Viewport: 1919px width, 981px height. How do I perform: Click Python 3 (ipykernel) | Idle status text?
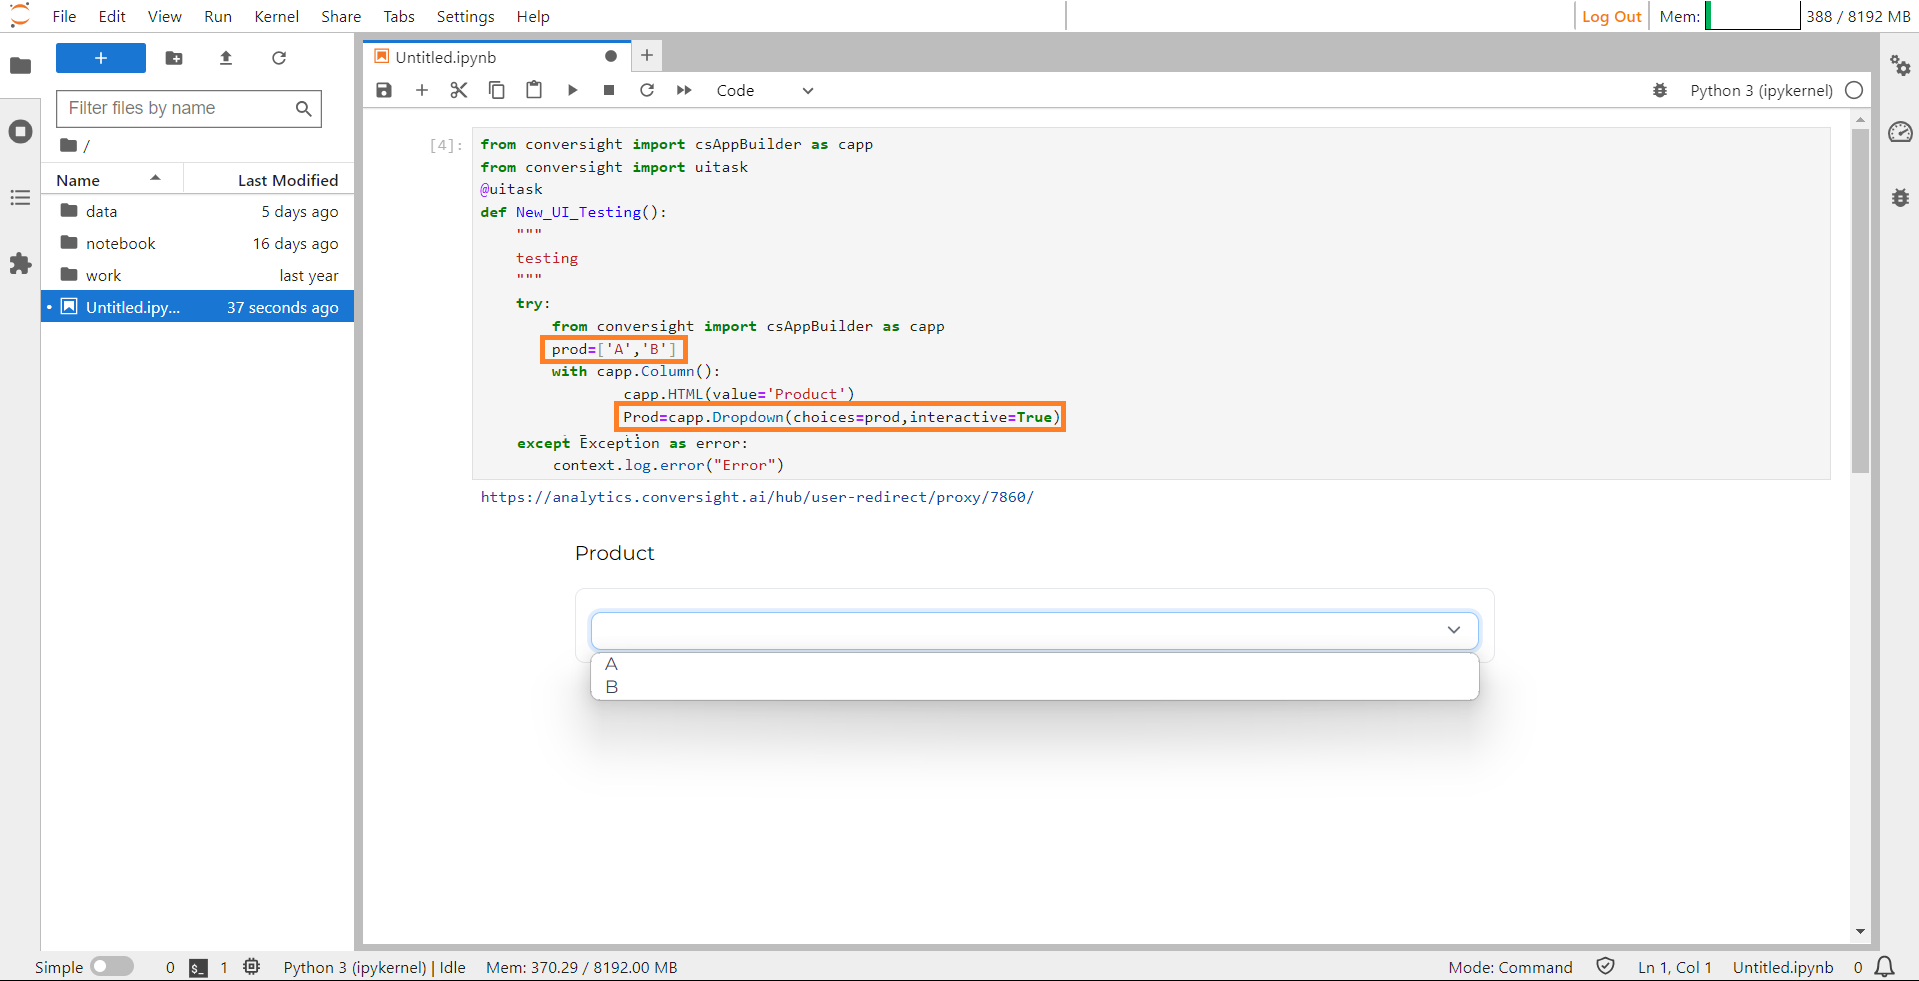(x=374, y=967)
